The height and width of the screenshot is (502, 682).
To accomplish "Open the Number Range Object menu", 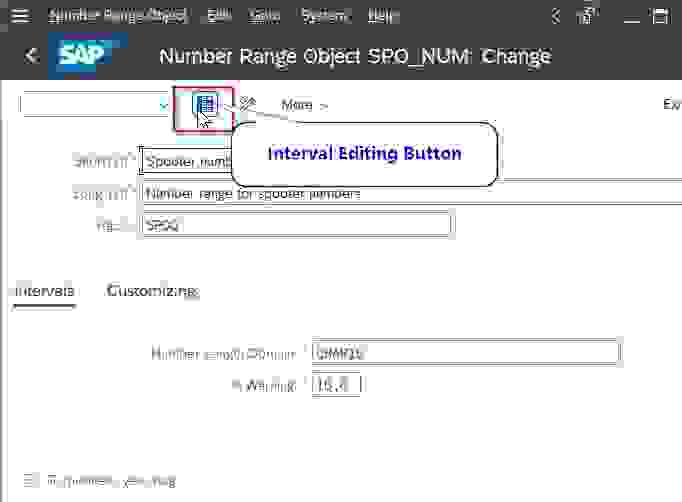I will 118,16.
